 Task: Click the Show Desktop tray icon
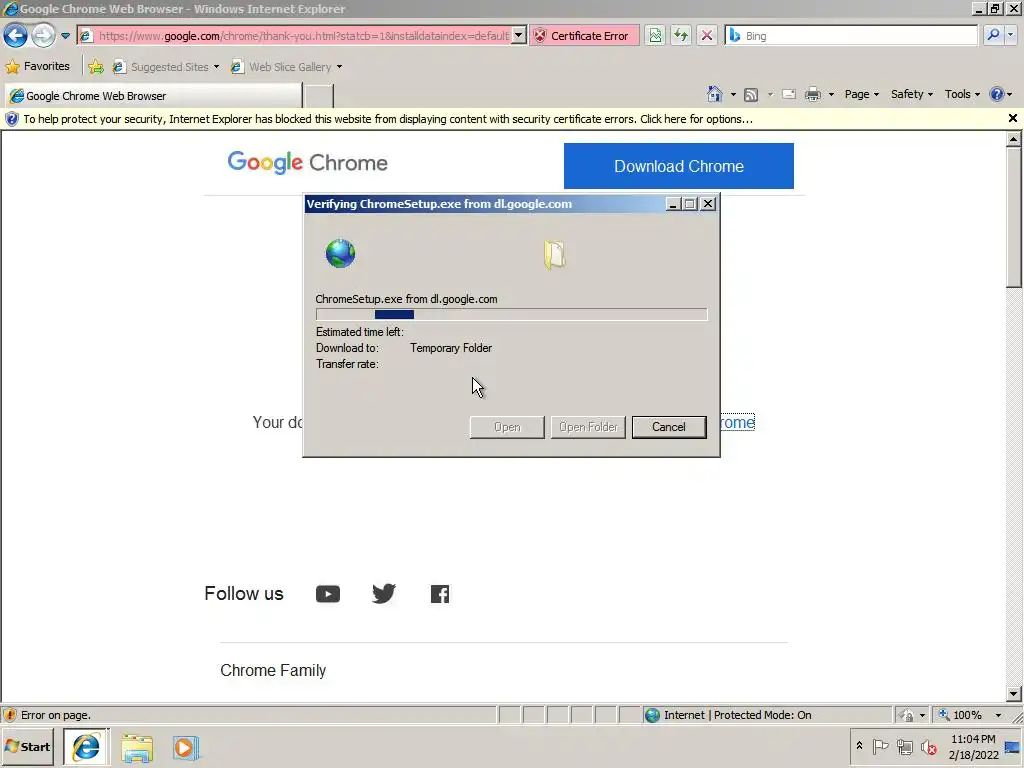tap(1013, 747)
